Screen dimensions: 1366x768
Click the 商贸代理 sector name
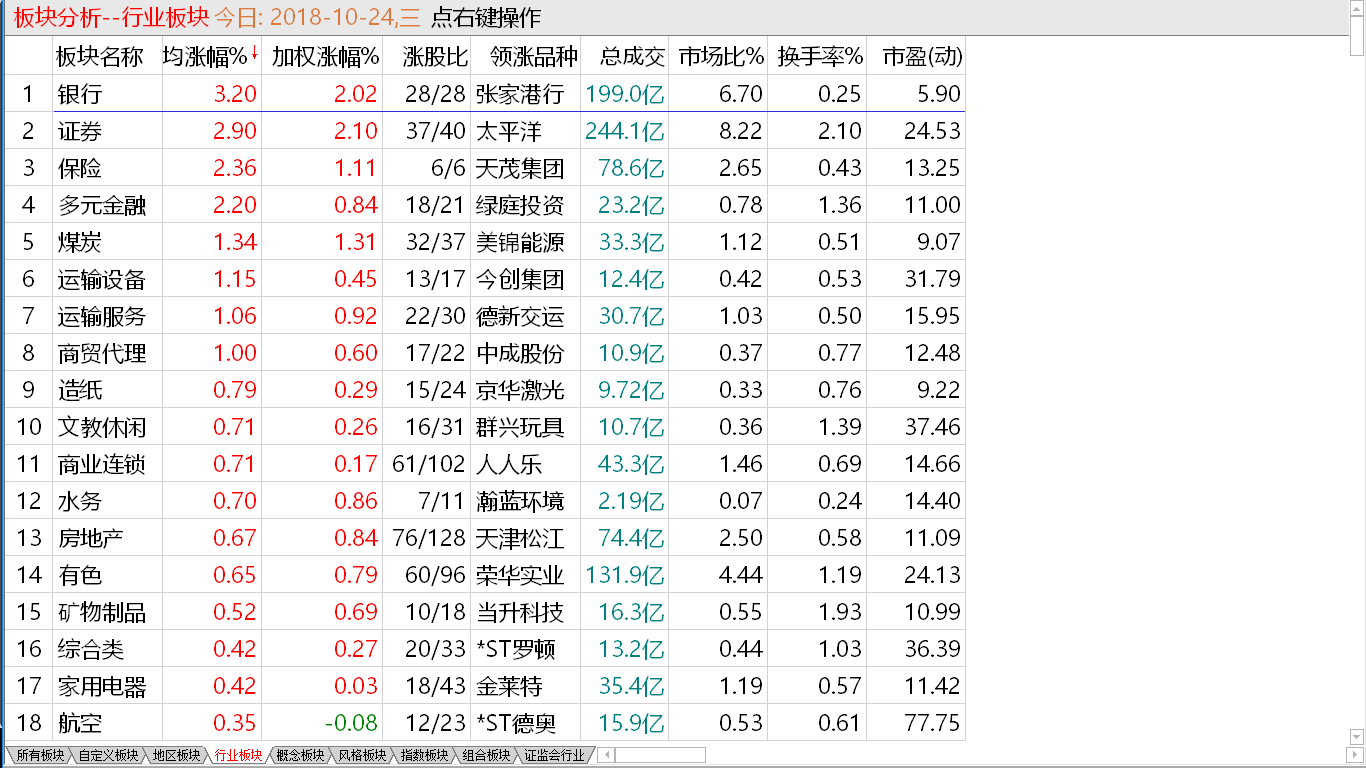pyautogui.click(x=101, y=353)
